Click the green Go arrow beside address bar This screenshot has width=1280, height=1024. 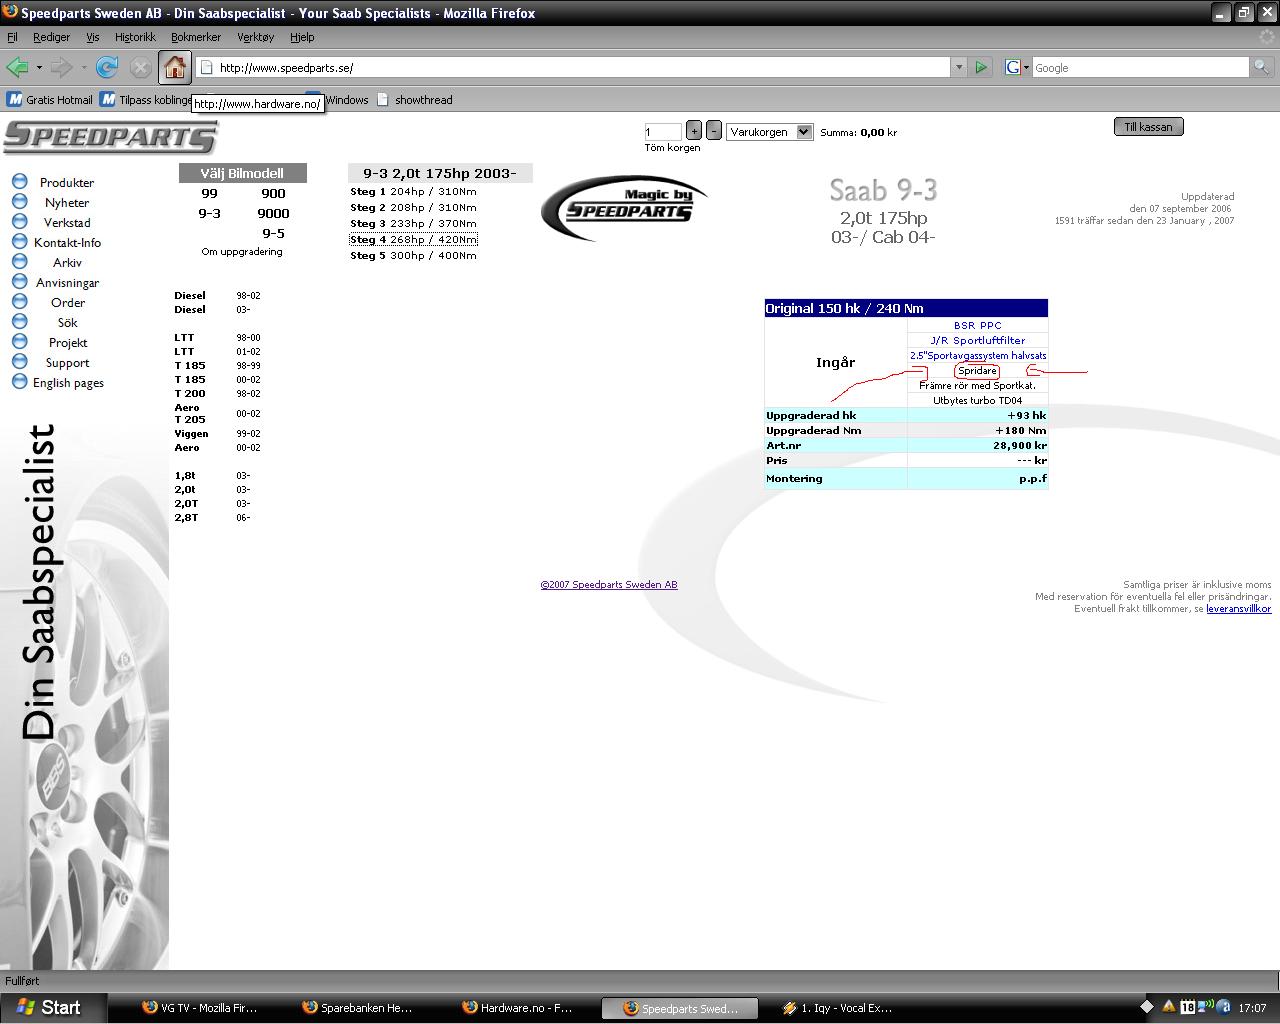tap(981, 67)
